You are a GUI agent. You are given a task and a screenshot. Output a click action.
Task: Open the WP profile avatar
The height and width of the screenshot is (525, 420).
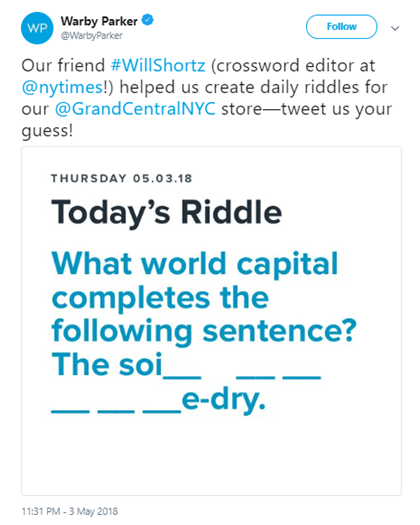[x=37, y=28]
